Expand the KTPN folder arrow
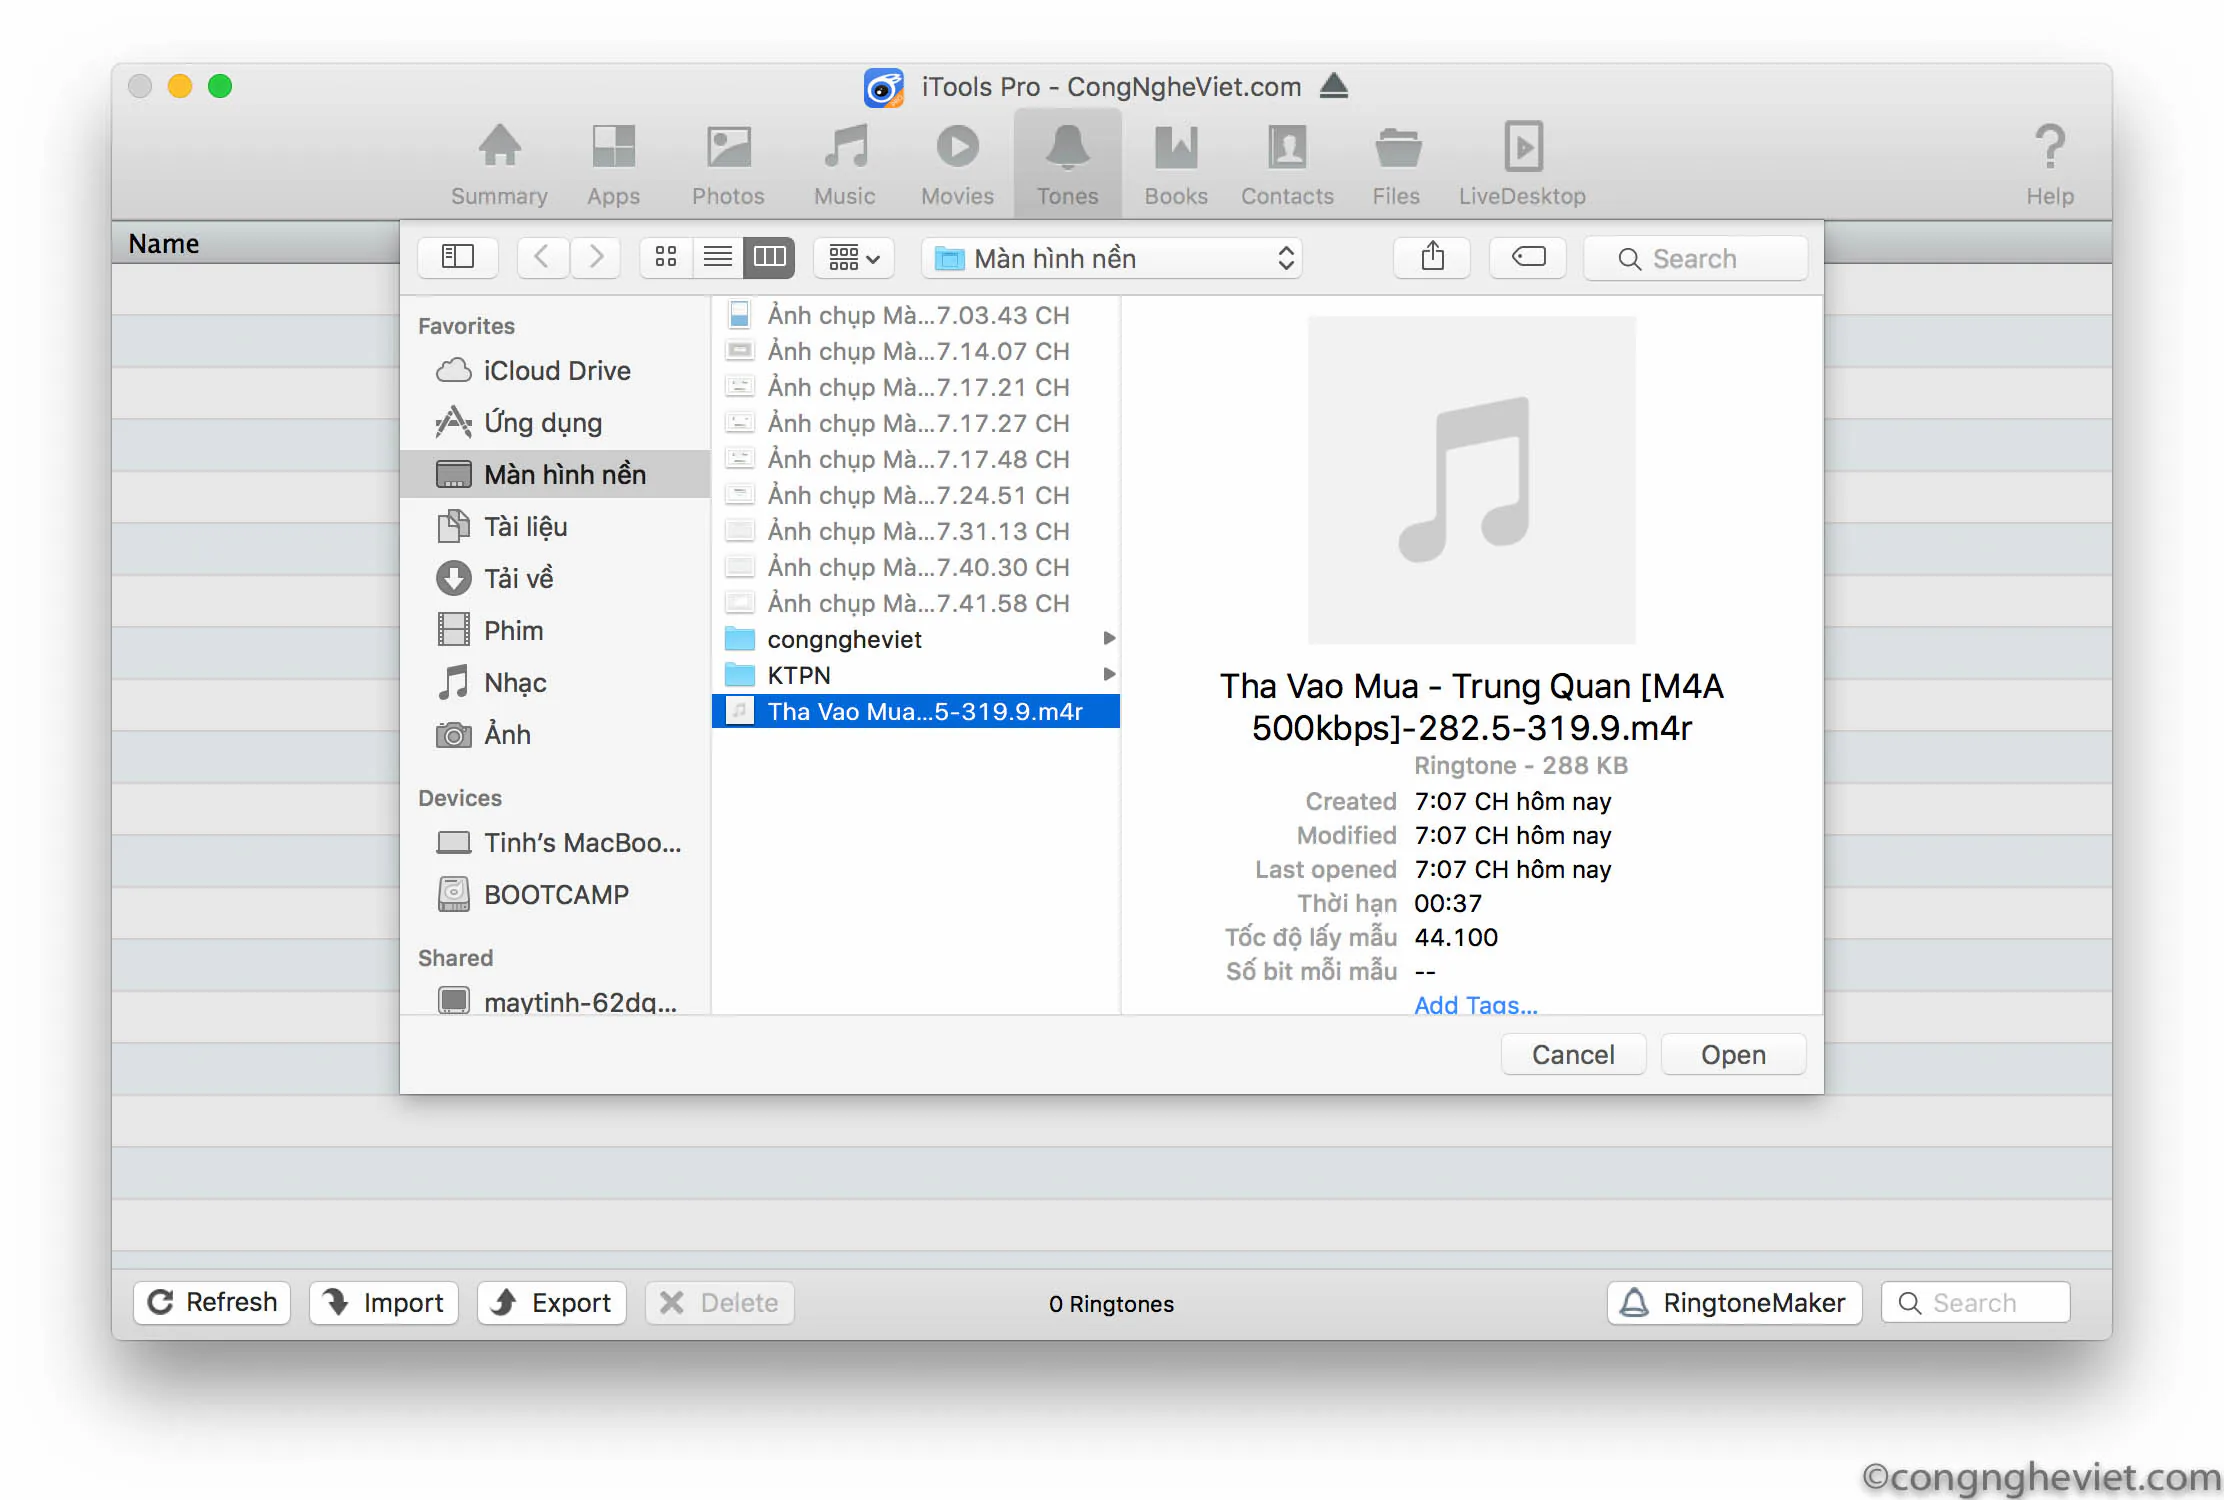Viewport: 2224px width, 1500px height. tap(1108, 674)
